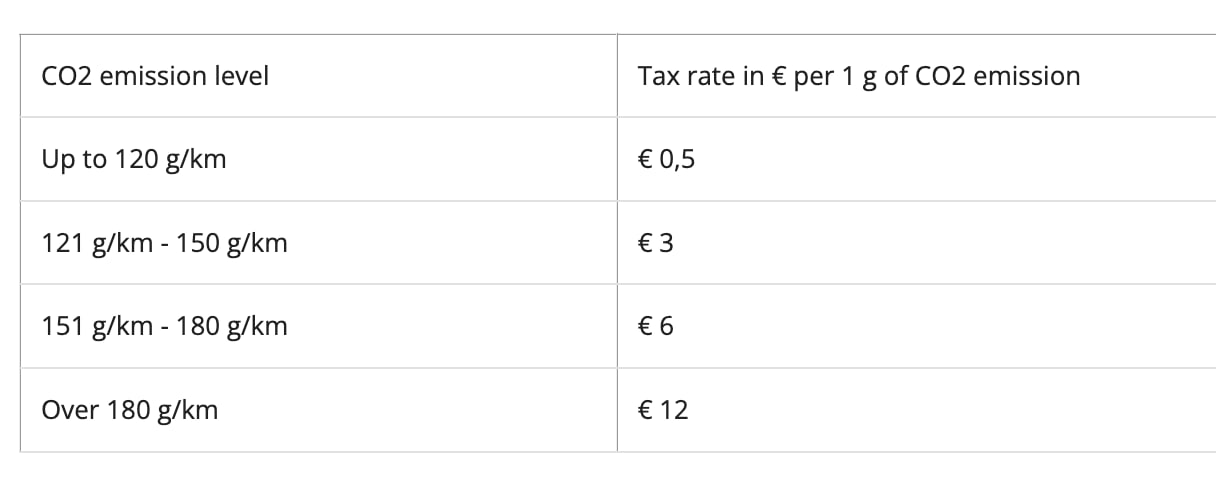This screenshot has height=496, width=1216.
Task: Click the euro symbol in the header row
Action: pyautogui.click(x=780, y=76)
